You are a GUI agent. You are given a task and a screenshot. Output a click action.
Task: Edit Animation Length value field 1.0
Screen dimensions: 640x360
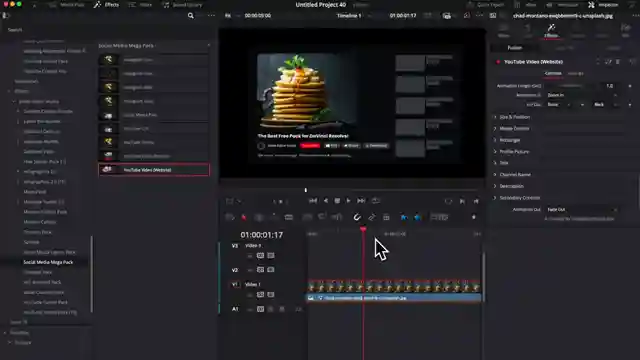[x=610, y=86]
